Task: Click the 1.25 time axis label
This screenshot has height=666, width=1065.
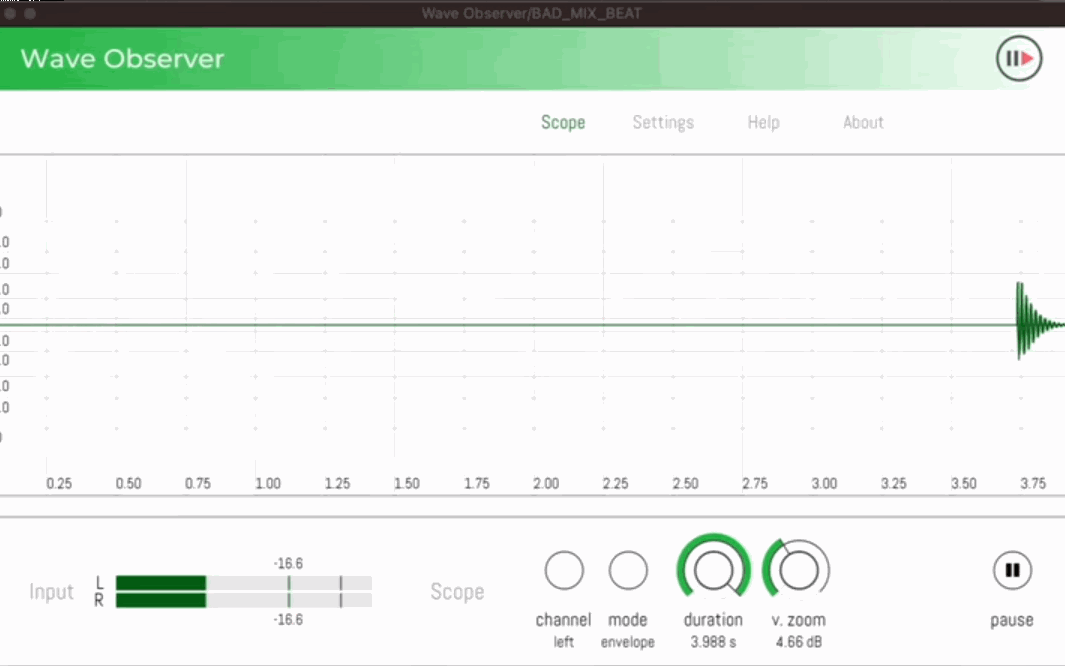Action: click(x=337, y=483)
